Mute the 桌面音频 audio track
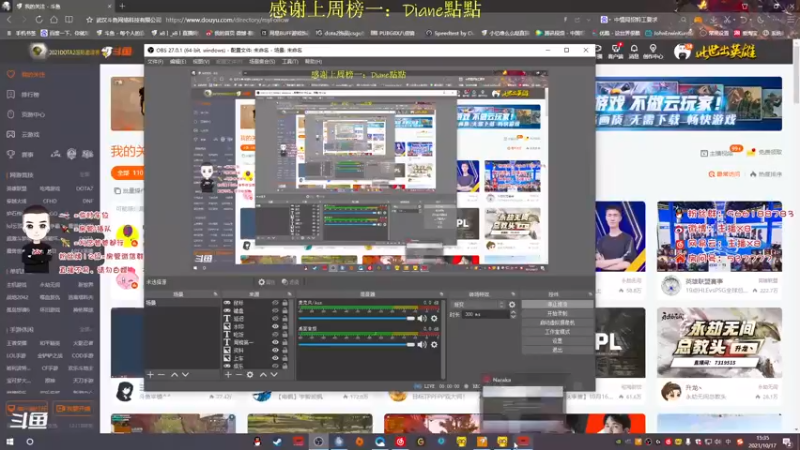The height and width of the screenshot is (450, 800). 422,344
